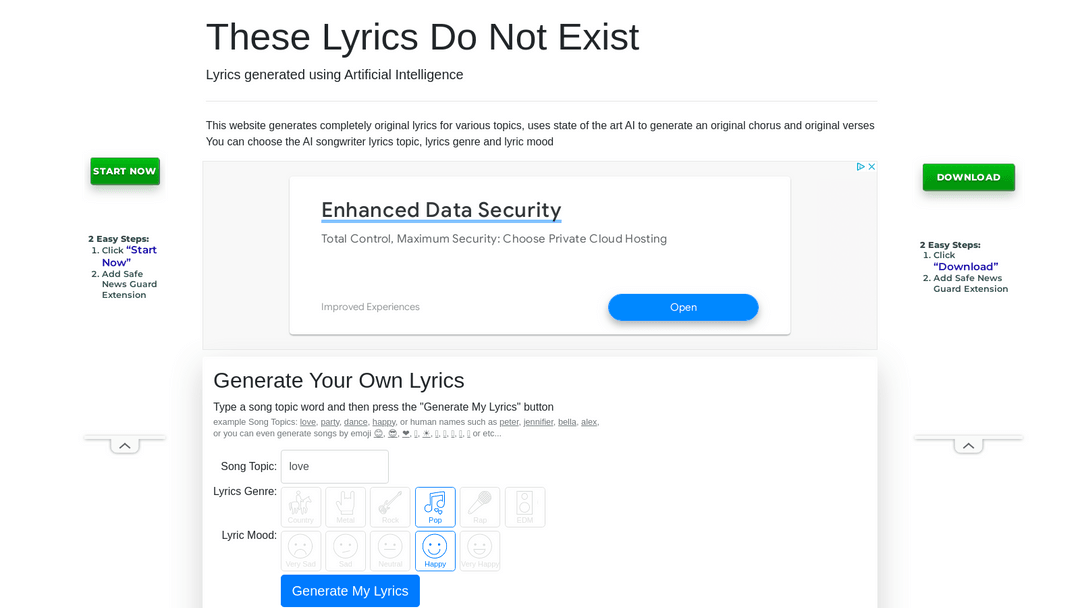Click the green START NOW button
Screen dimensions: 1080x608
pos(125,171)
